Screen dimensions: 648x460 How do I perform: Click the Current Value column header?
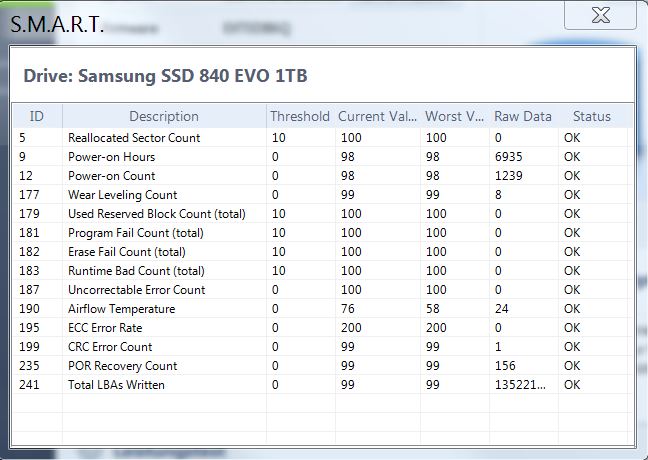pos(377,116)
